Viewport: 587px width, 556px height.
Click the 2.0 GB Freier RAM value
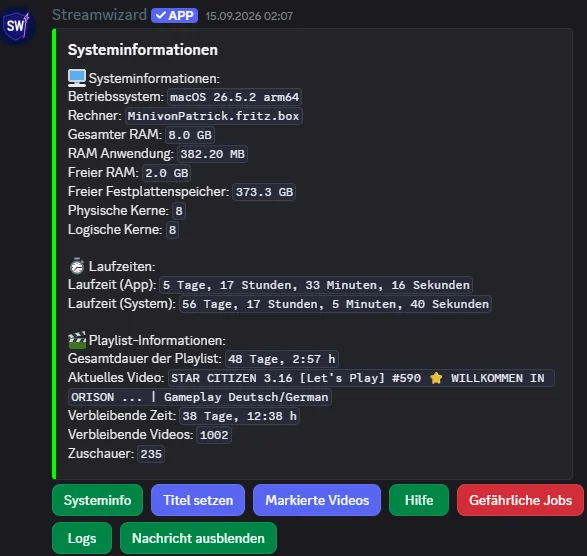(x=167, y=173)
